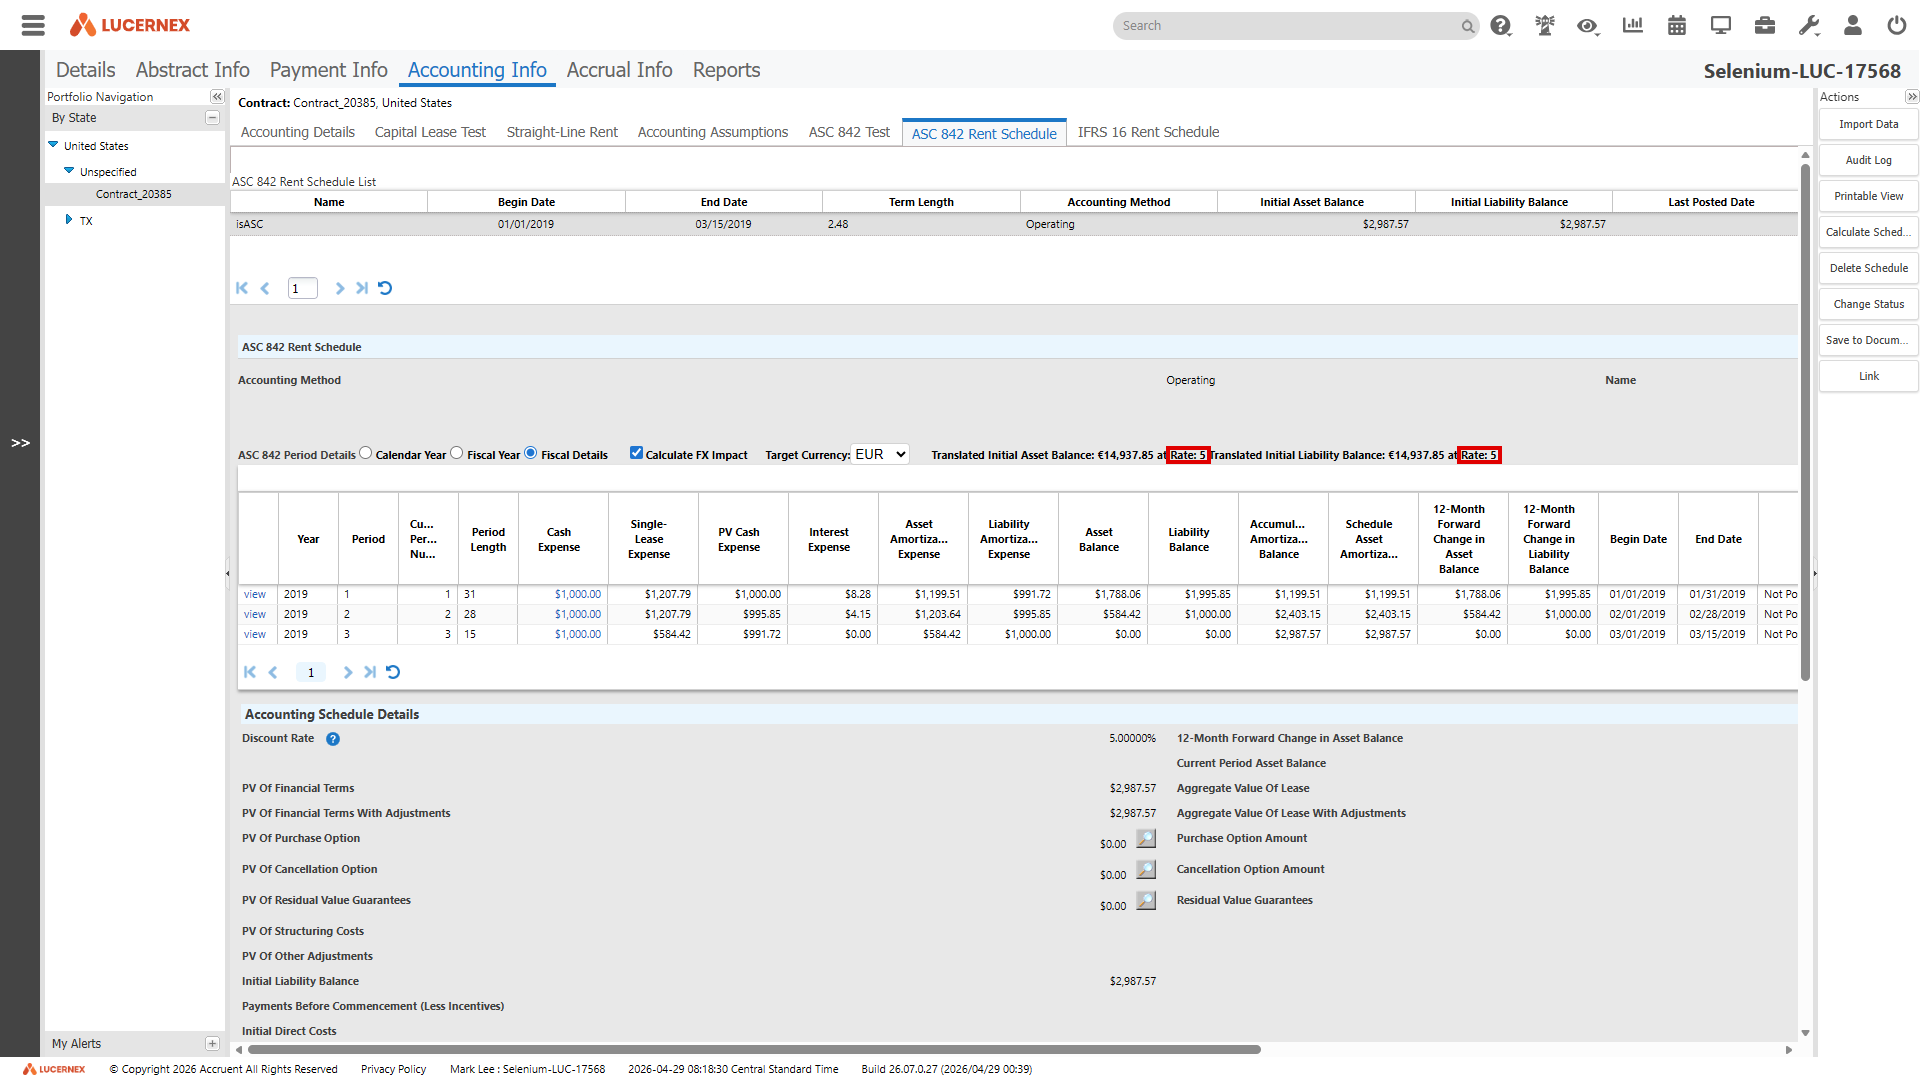This screenshot has width=1920, height=1080.
Task: Open the user profile icon
Action: point(1853,26)
